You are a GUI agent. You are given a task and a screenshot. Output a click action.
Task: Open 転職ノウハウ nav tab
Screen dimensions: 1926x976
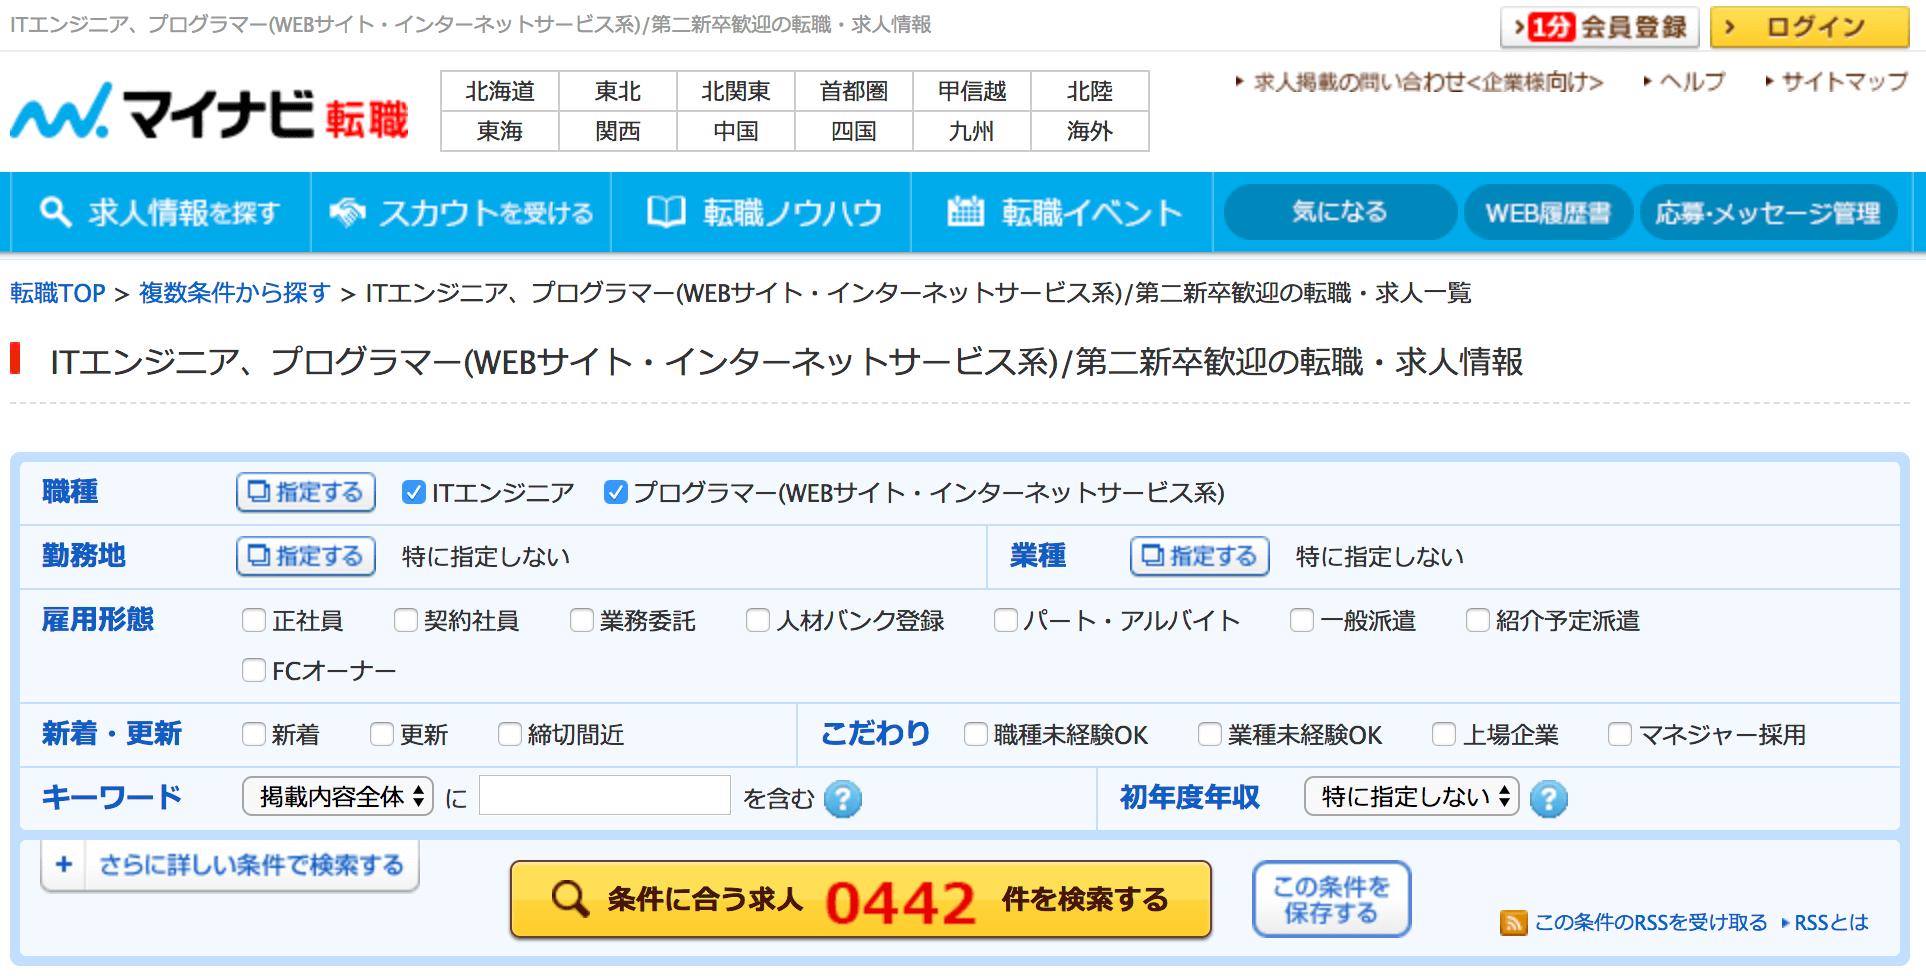(761, 212)
